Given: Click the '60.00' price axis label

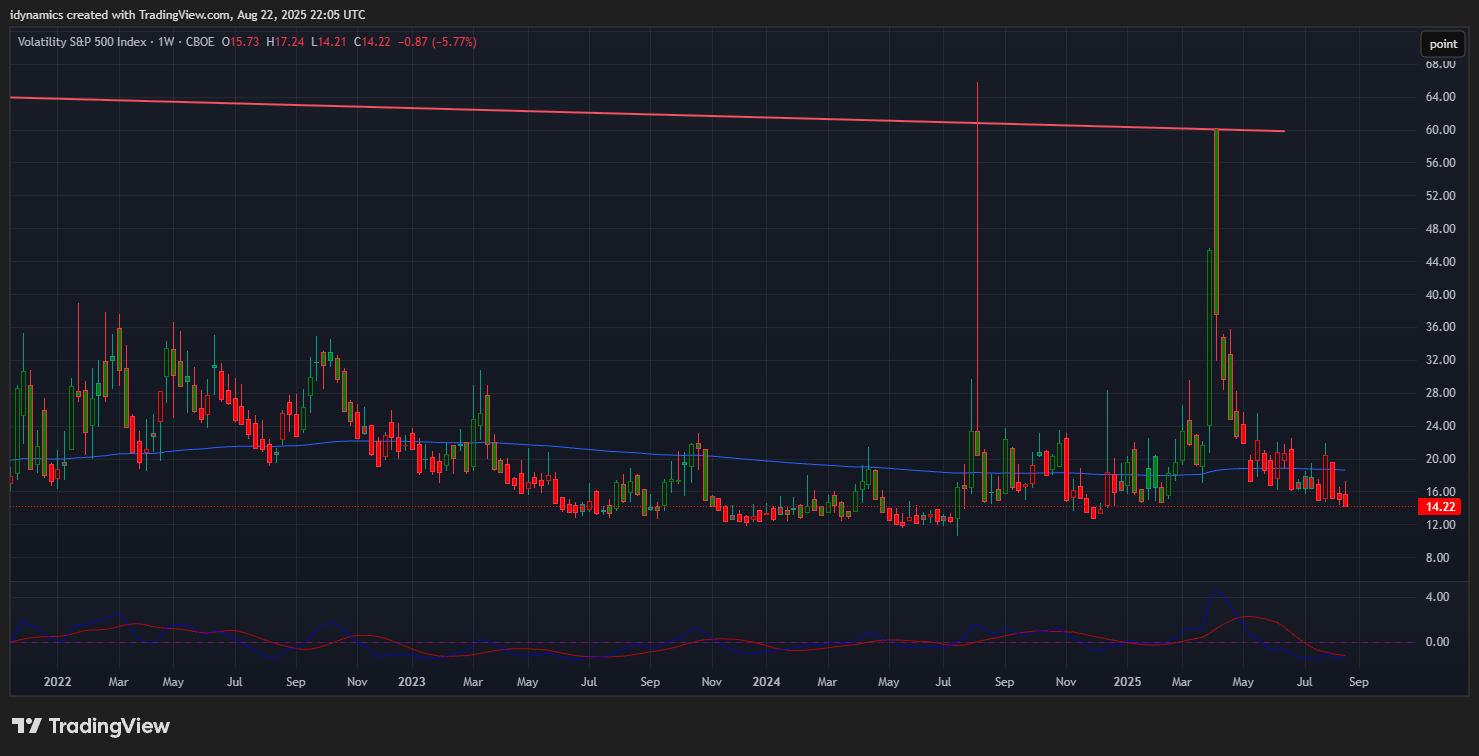Looking at the screenshot, I should (x=1439, y=130).
